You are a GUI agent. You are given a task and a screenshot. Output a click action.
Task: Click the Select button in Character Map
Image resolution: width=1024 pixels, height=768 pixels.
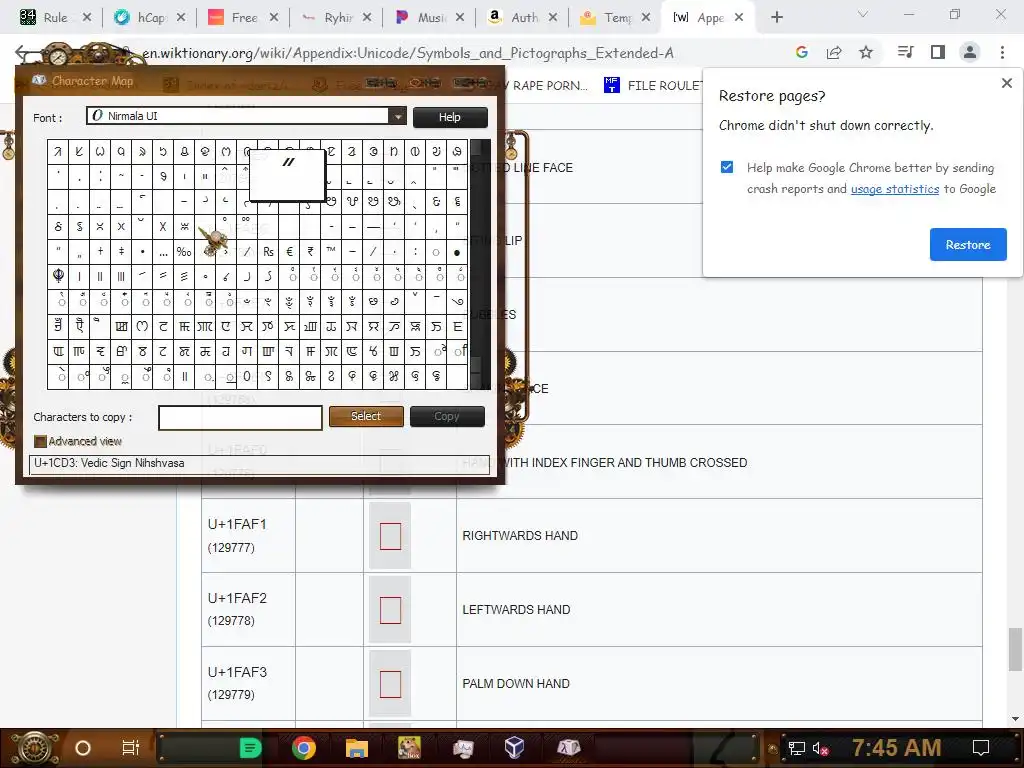click(x=366, y=416)
